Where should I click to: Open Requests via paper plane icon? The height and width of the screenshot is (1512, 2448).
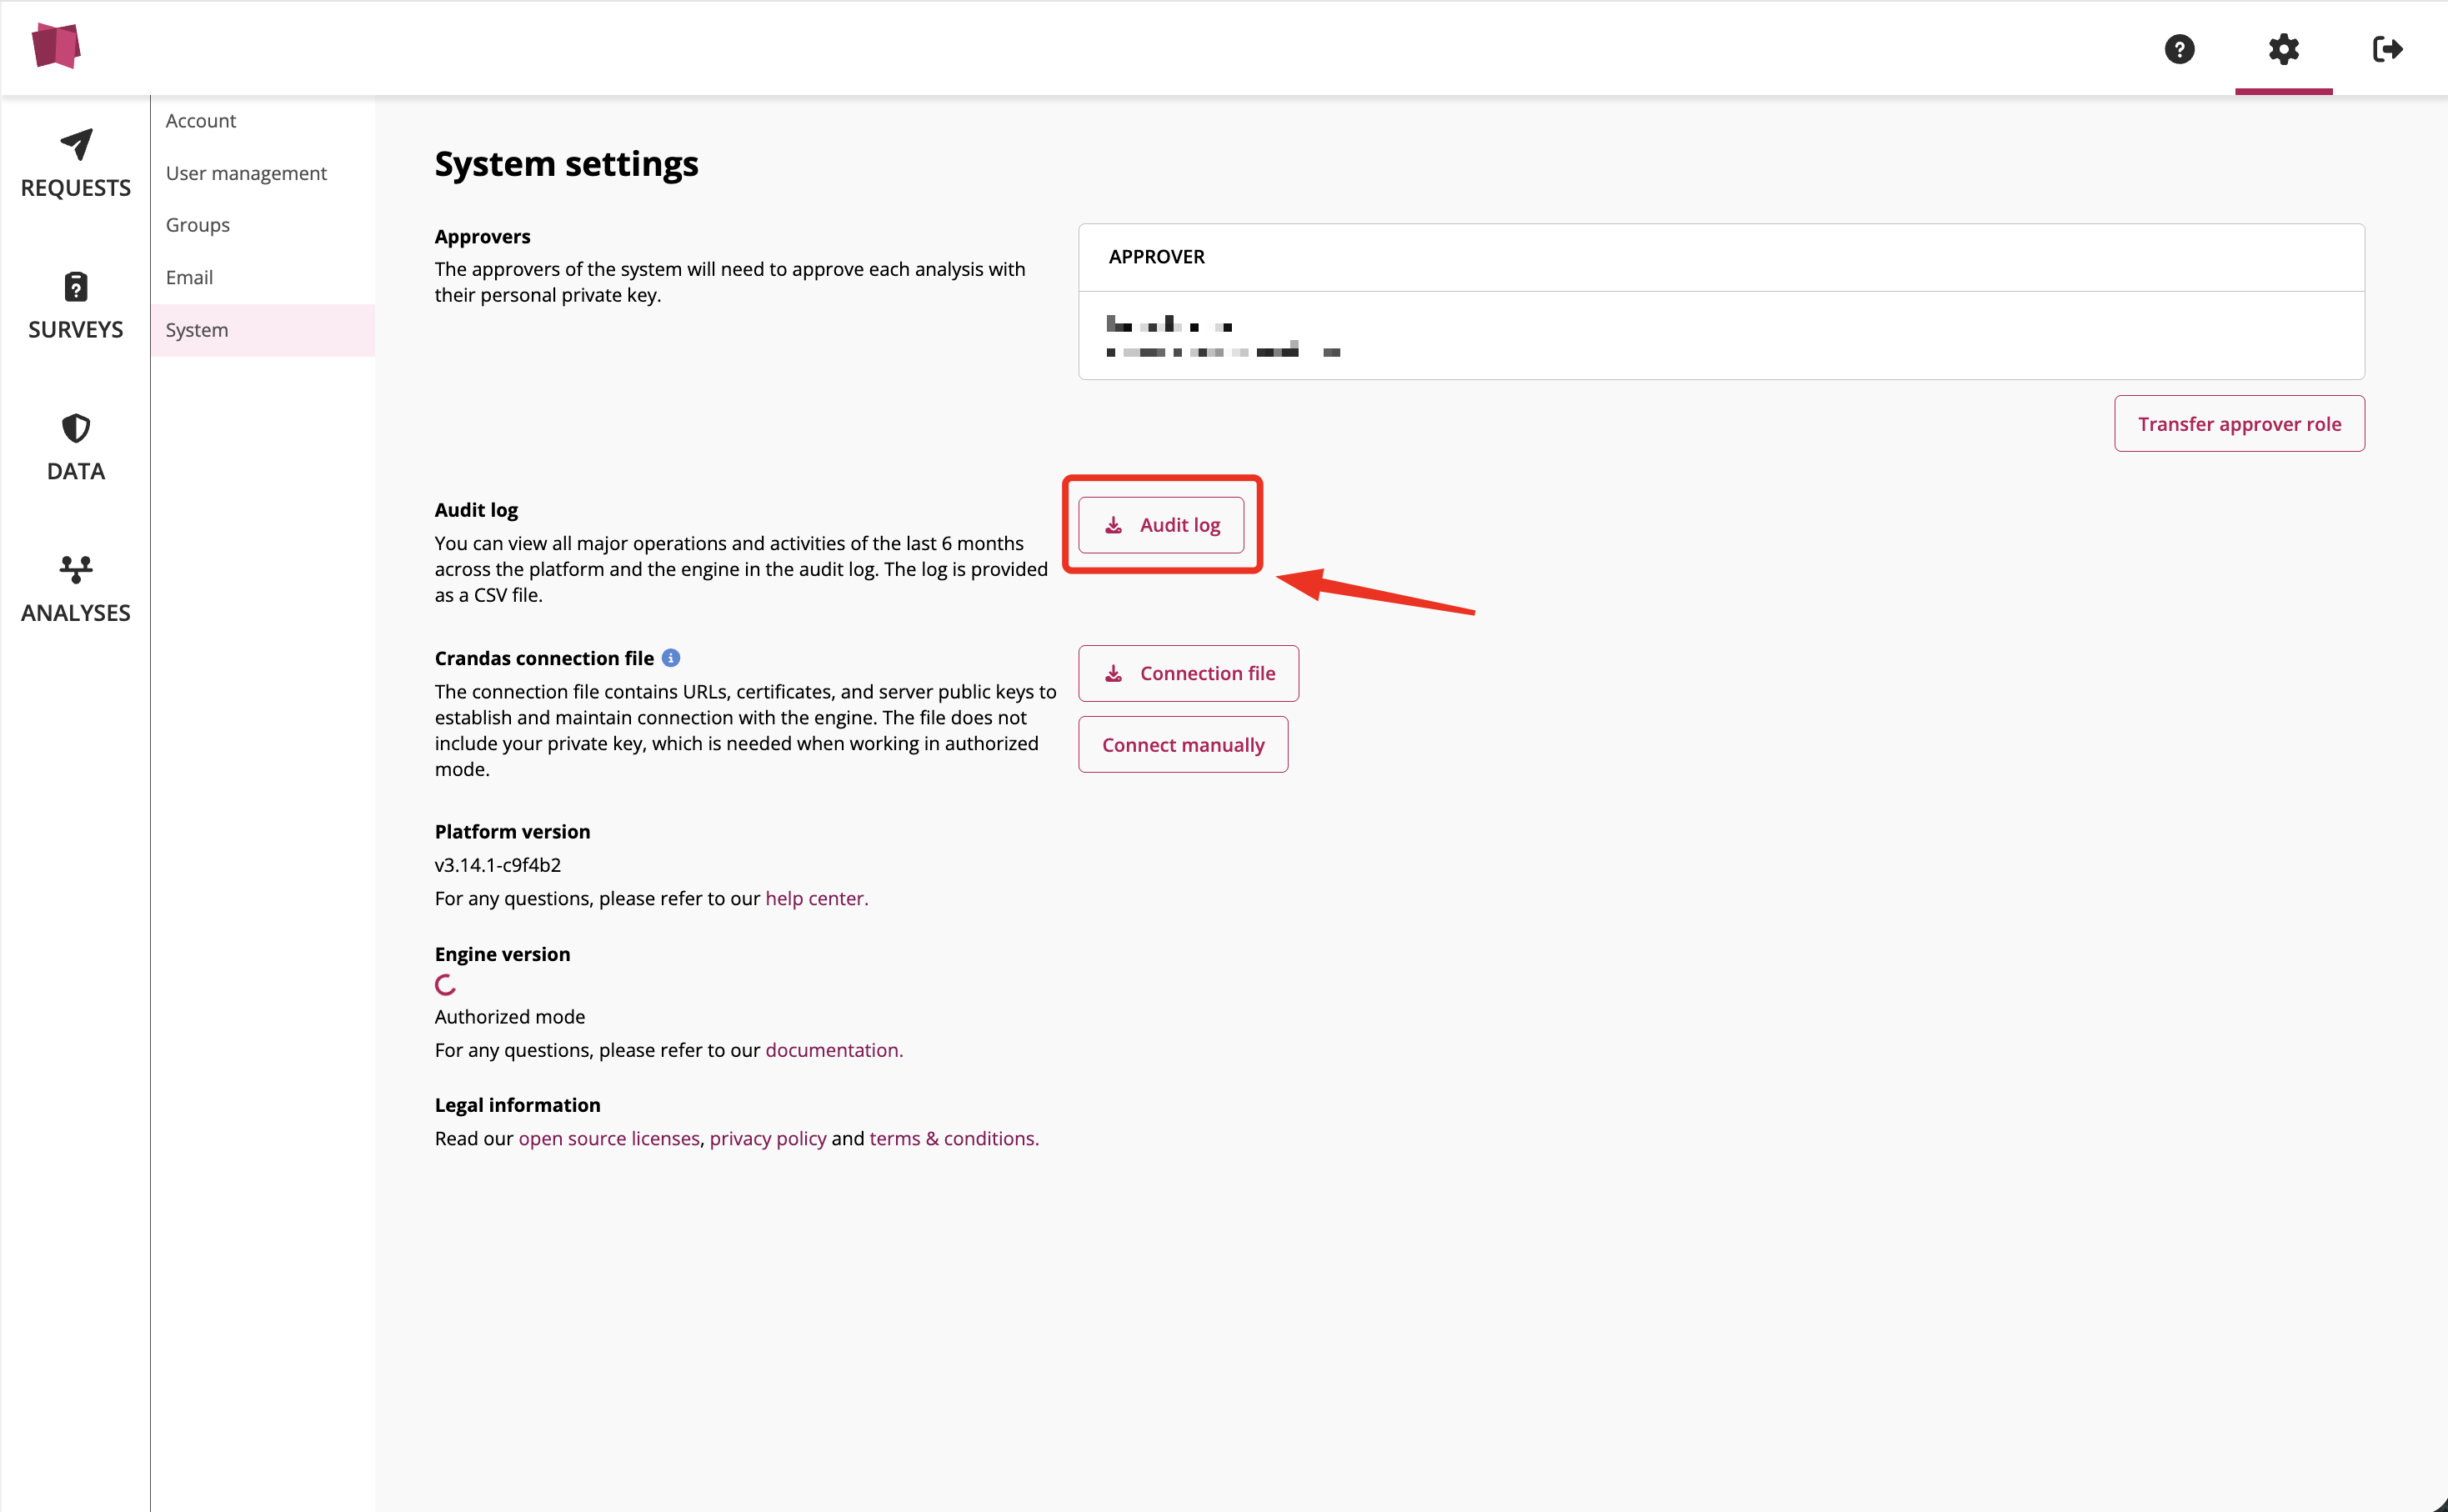pyautogui.click(x=76, y=145)
